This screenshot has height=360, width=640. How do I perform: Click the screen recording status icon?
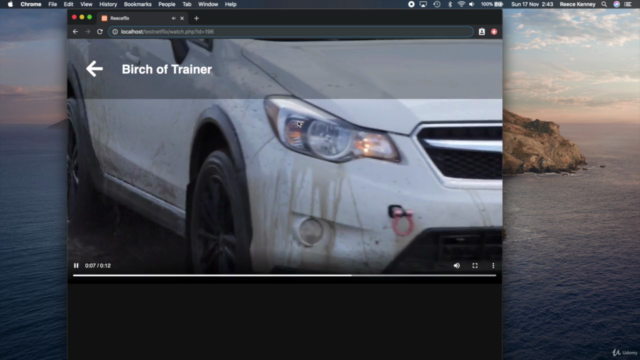411,4
